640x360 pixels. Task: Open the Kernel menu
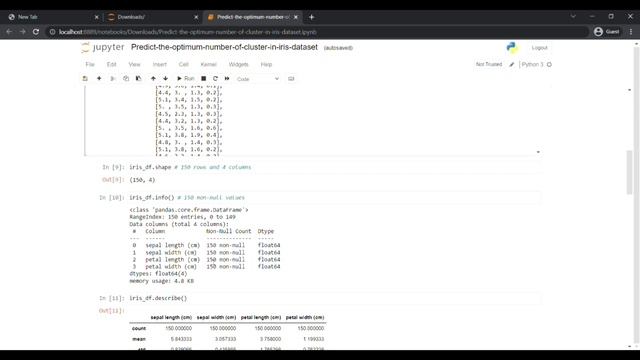point(209,64)
